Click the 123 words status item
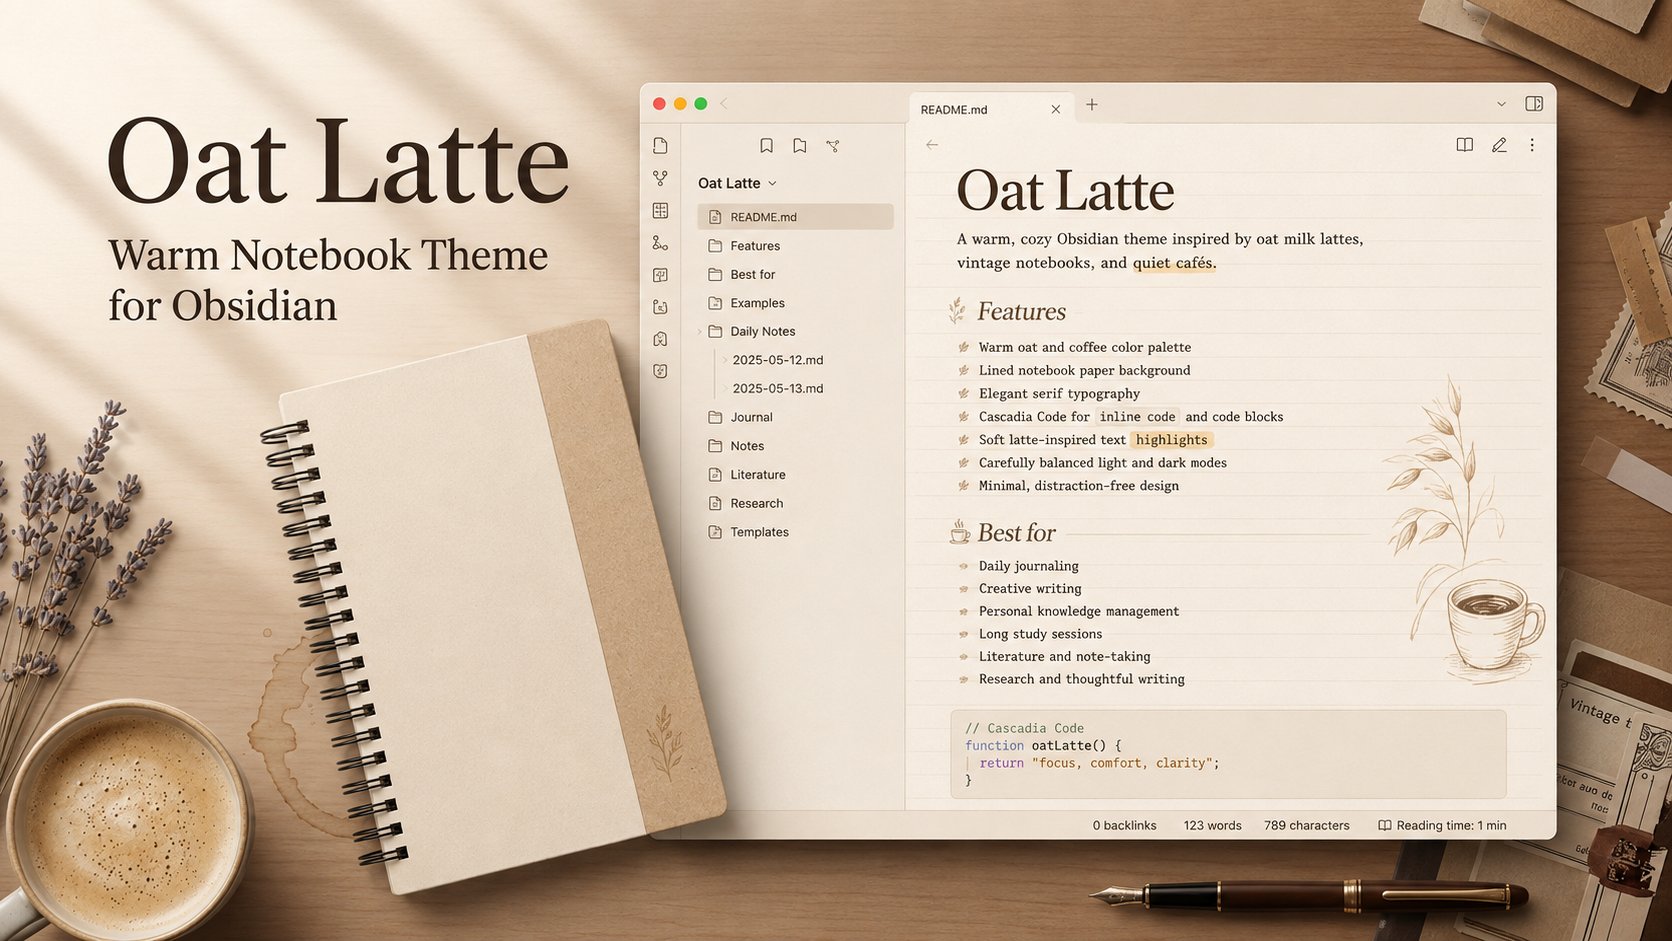The image size is (1672, 941). tap(1212, 825)
